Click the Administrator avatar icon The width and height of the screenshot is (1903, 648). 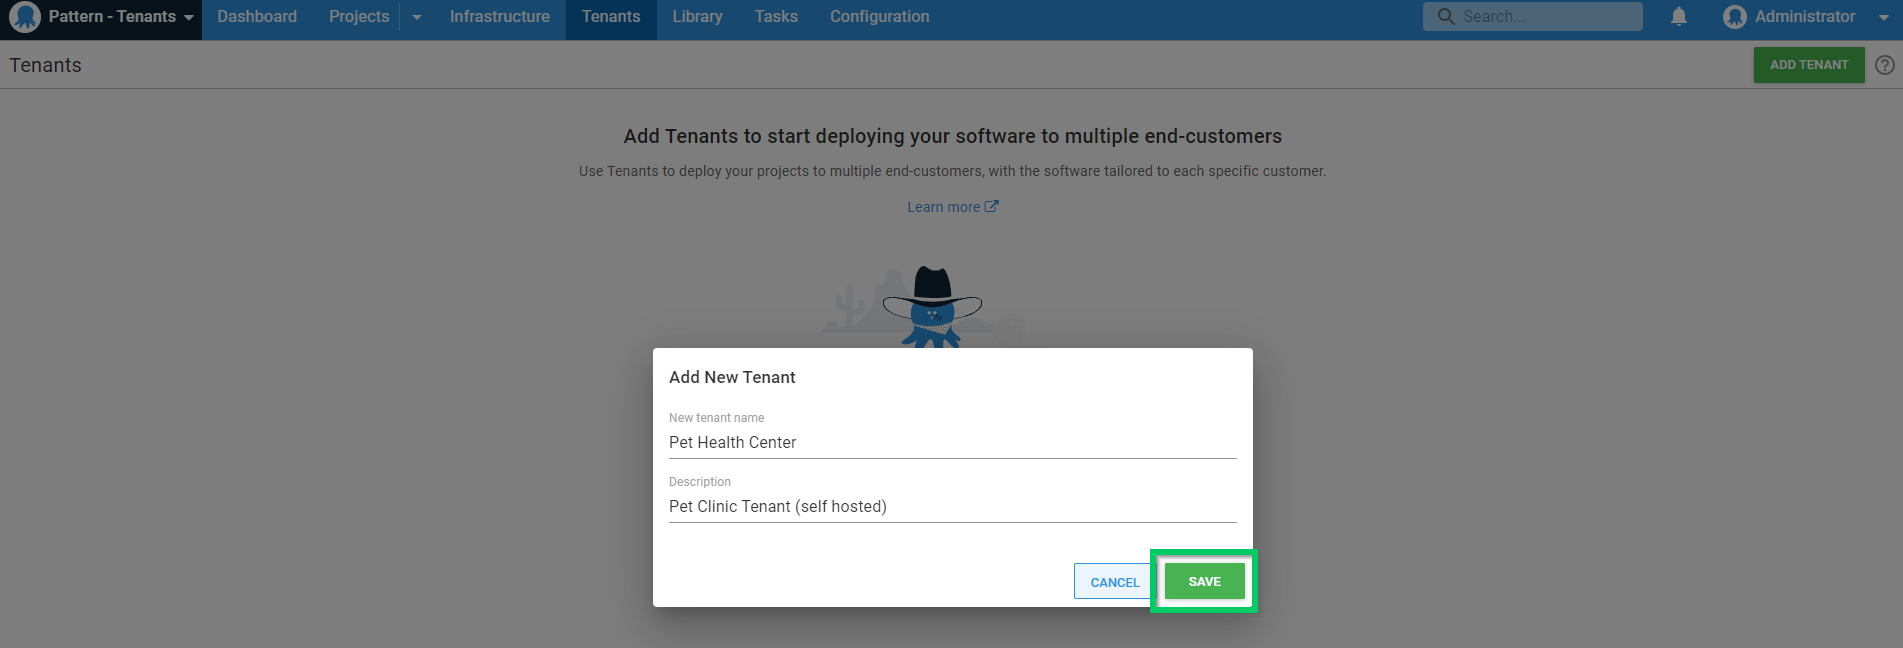1735,17
